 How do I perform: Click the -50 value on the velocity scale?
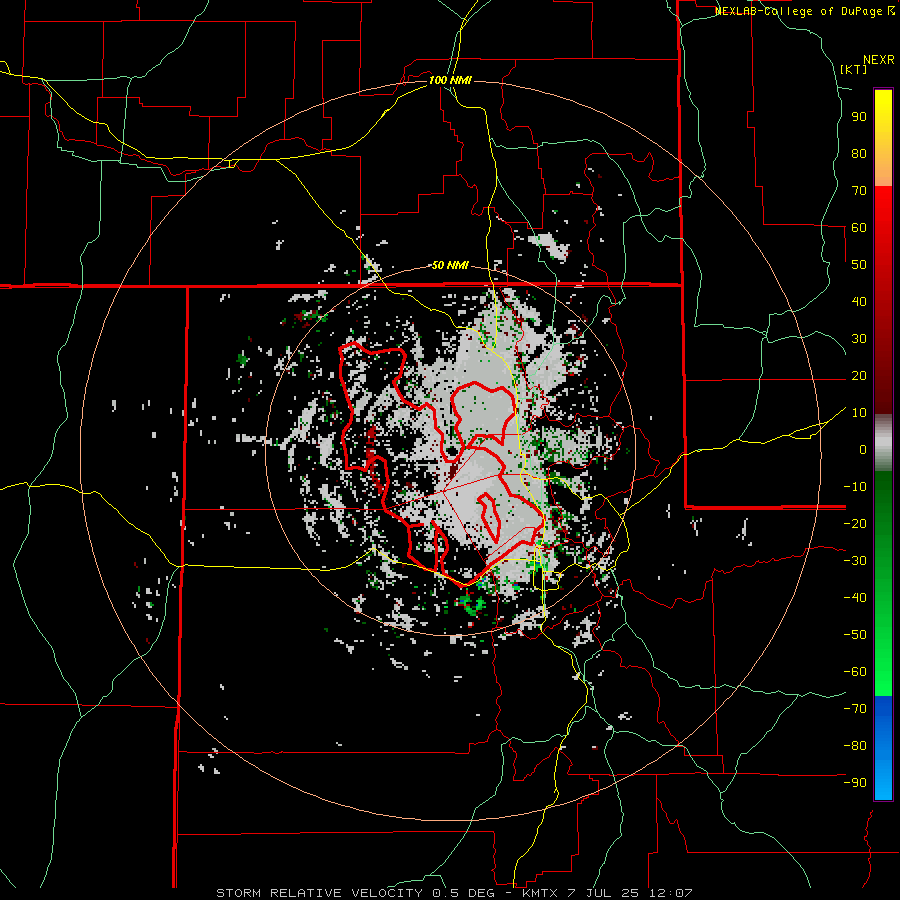click(855, 635)
